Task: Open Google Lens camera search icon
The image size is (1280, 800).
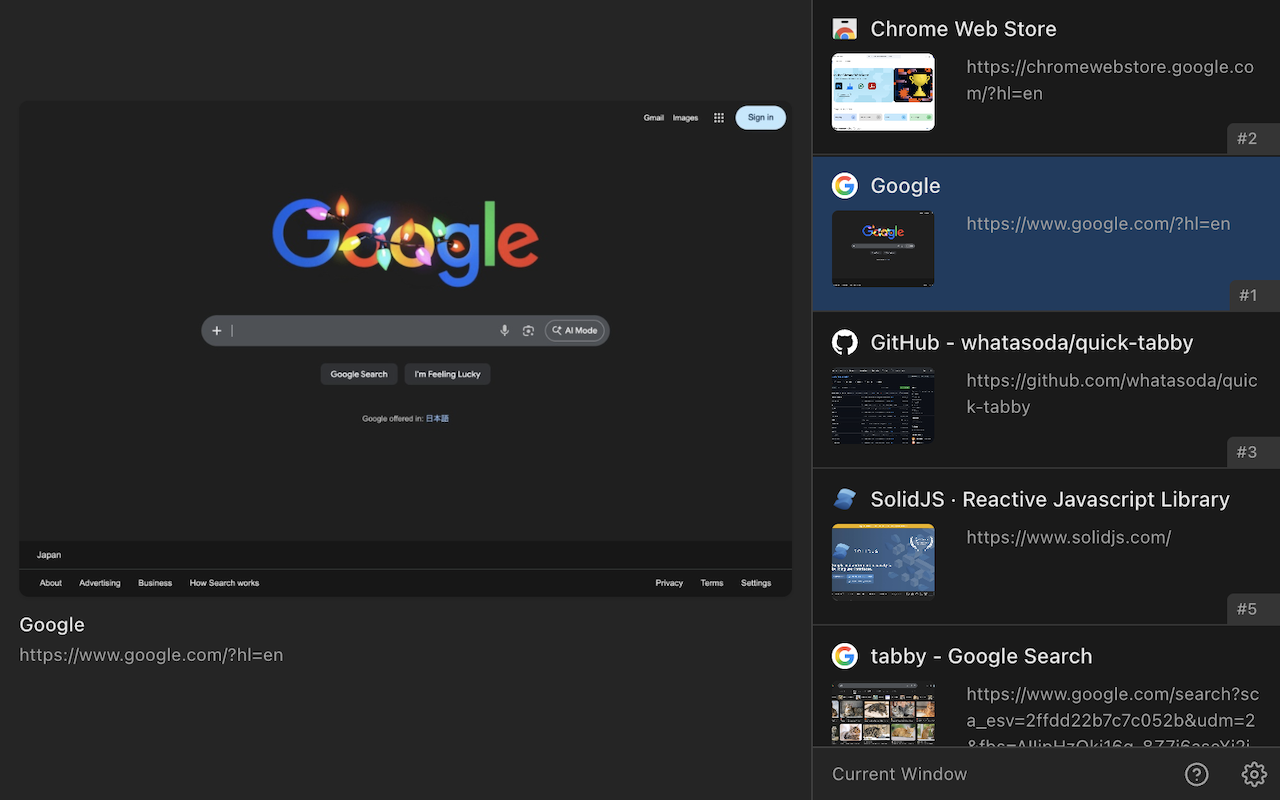Action: [x=528, y=330]
